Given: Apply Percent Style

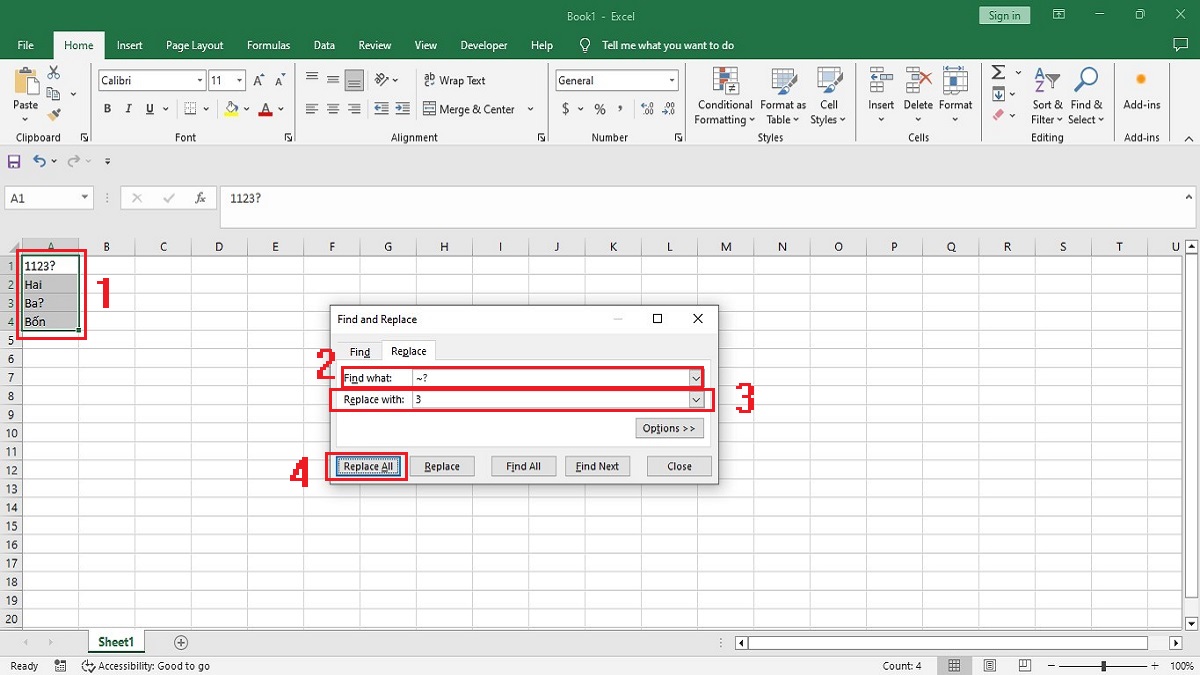Looking at the screenshot, I should coord(600,109).
